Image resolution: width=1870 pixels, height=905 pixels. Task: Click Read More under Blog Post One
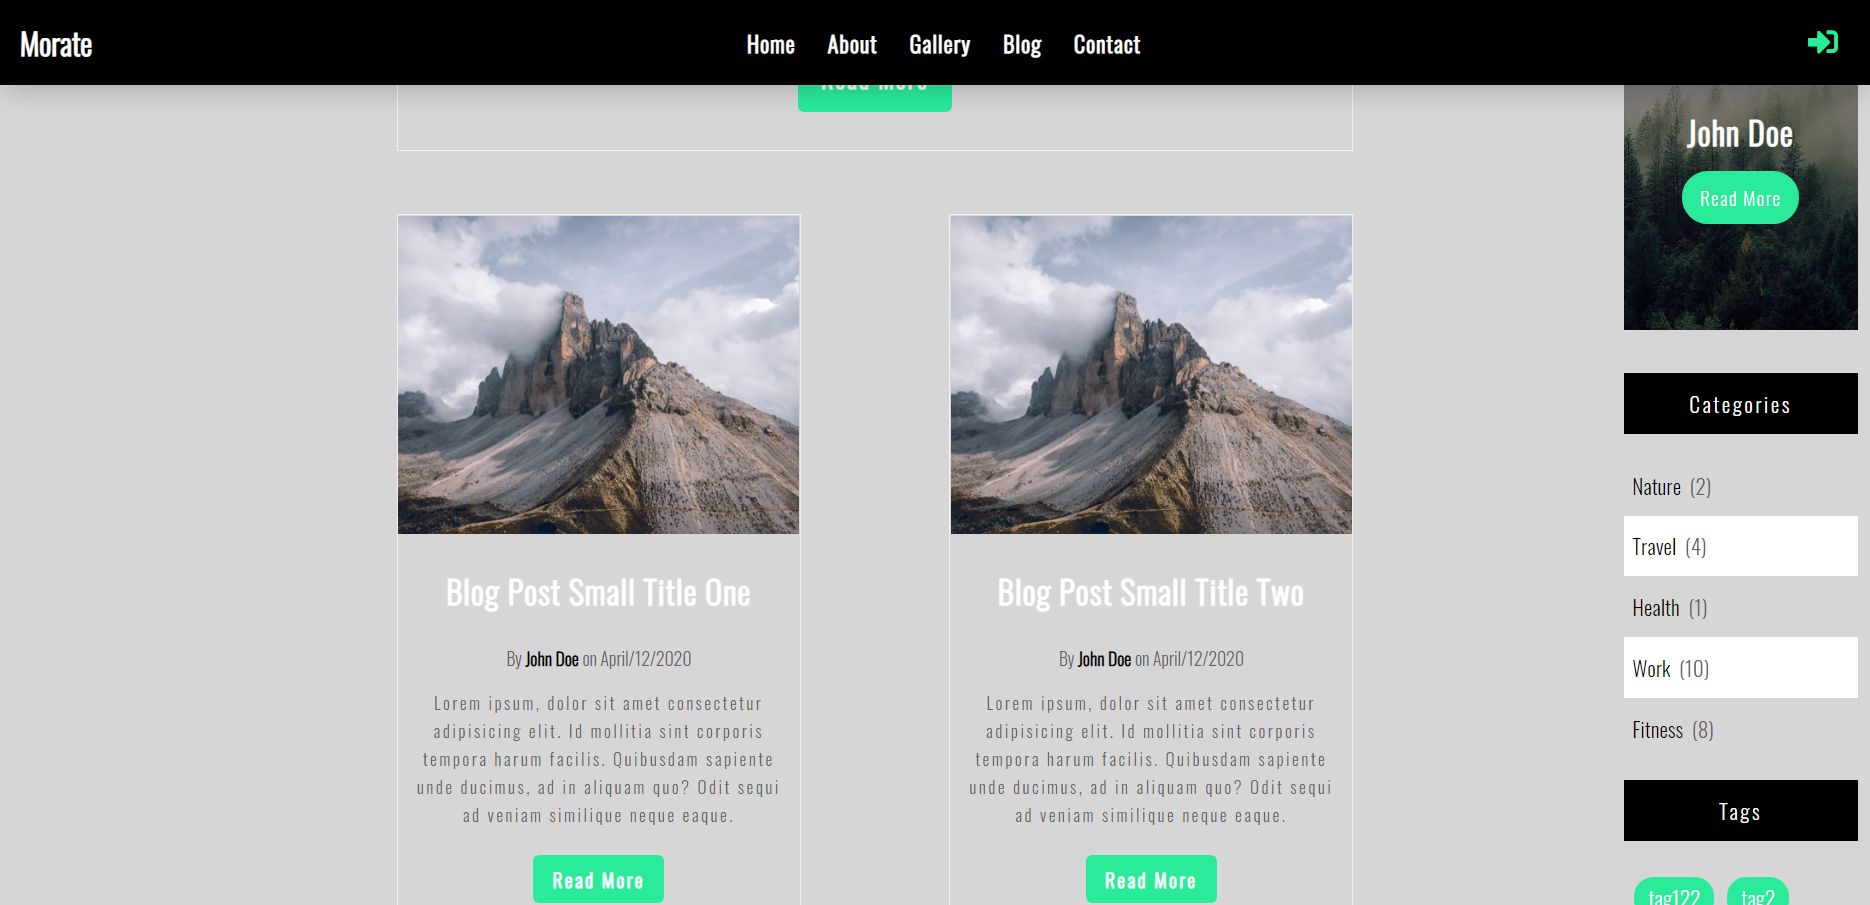pyautogui.click(x=598, y=880)
